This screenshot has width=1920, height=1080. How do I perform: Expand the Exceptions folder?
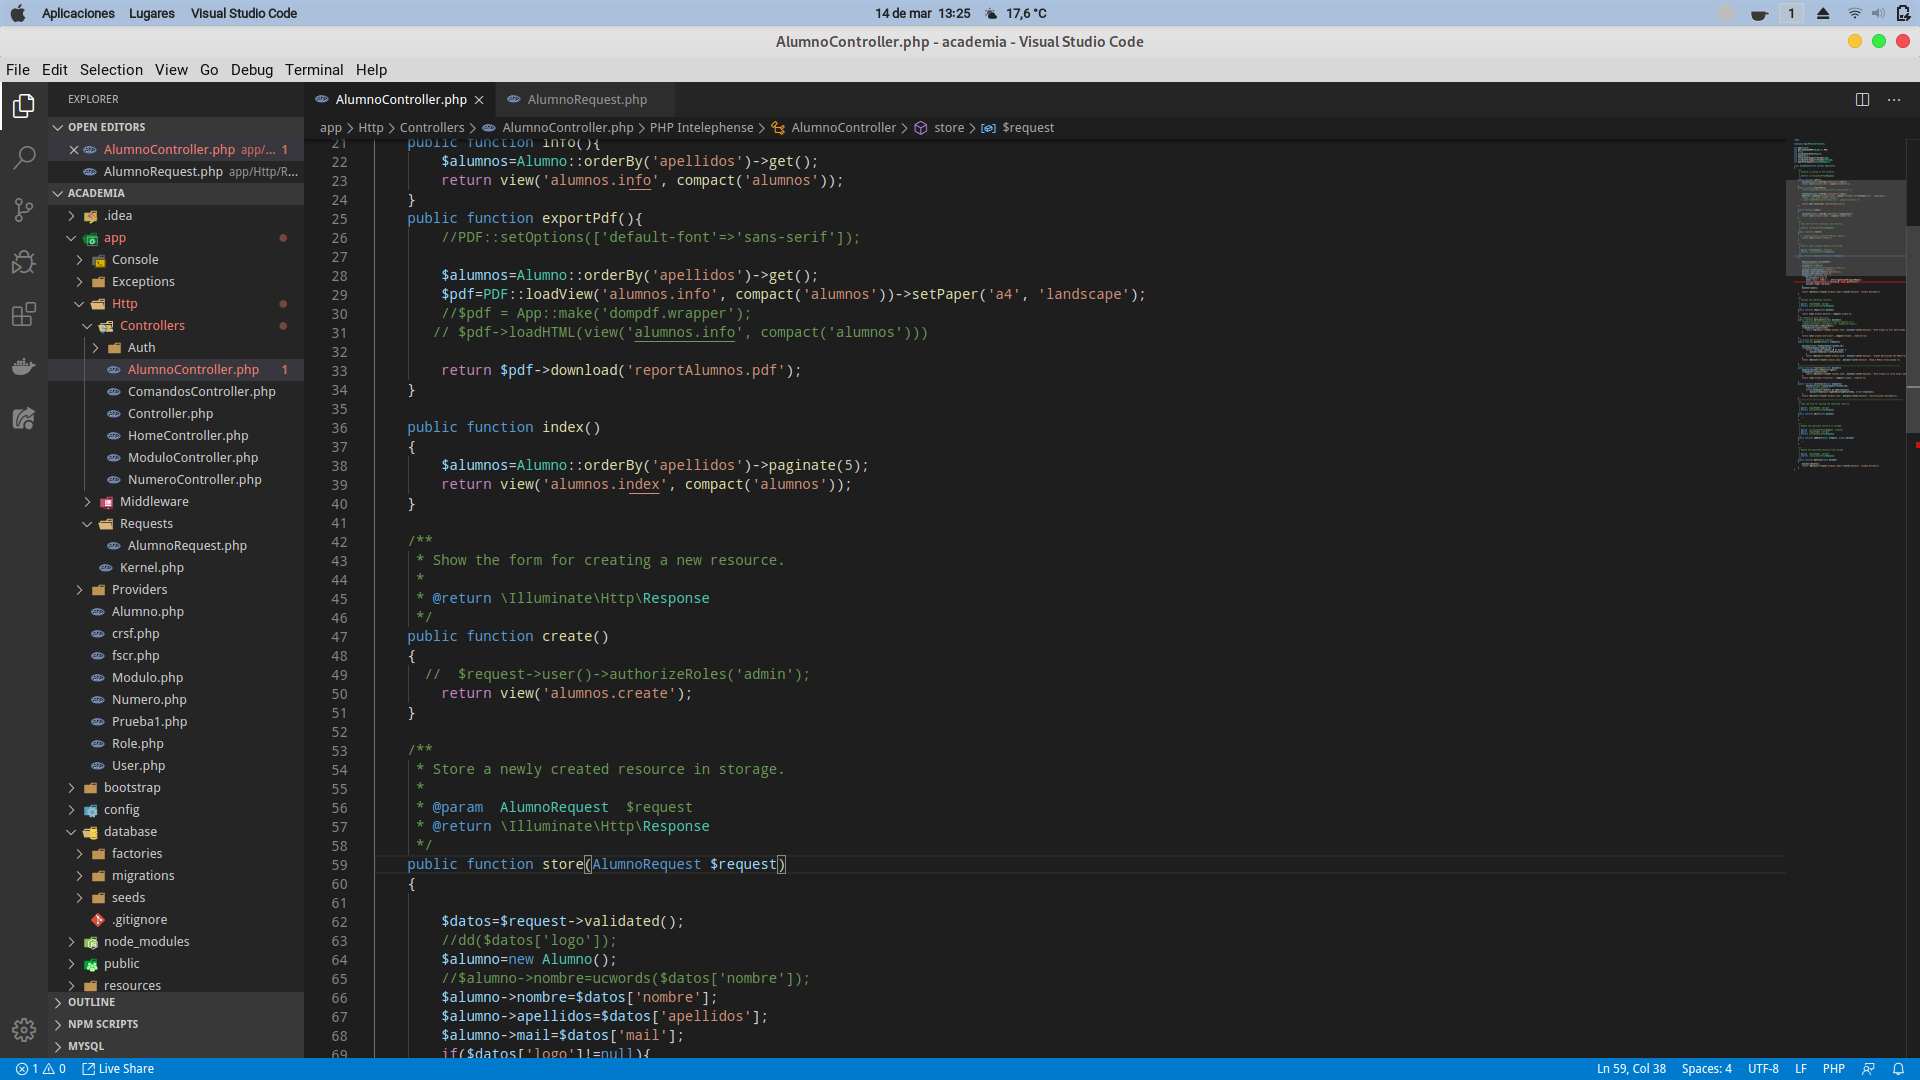pos(79,282)
